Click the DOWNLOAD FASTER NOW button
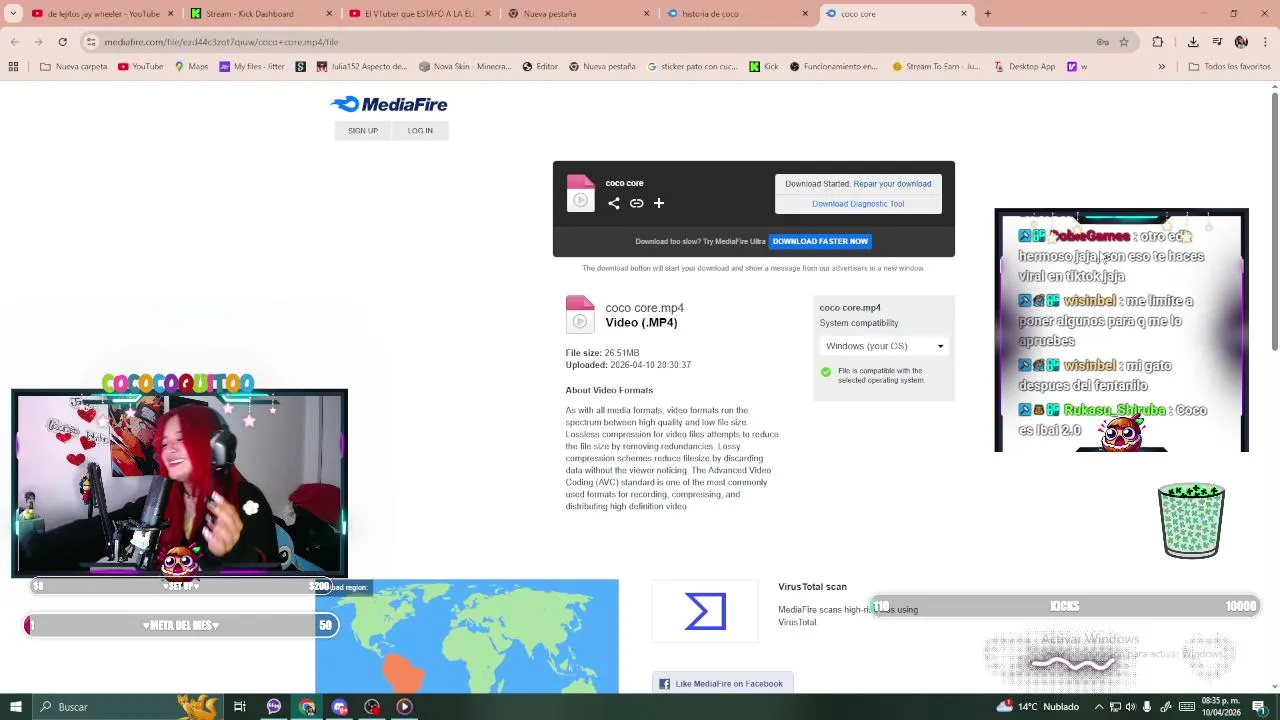Viewport: 1280px width, 720px height. click(820, 241)
